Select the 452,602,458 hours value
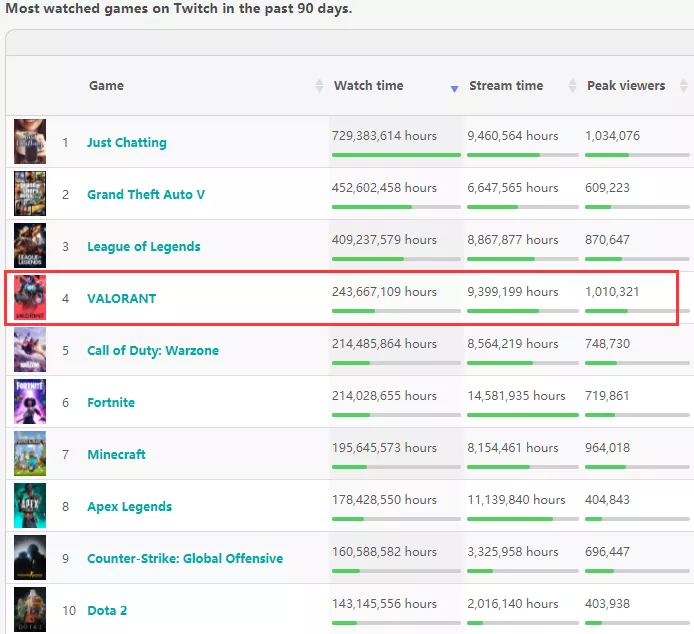This screenshot has width=694, height=634. pos(384,188)
